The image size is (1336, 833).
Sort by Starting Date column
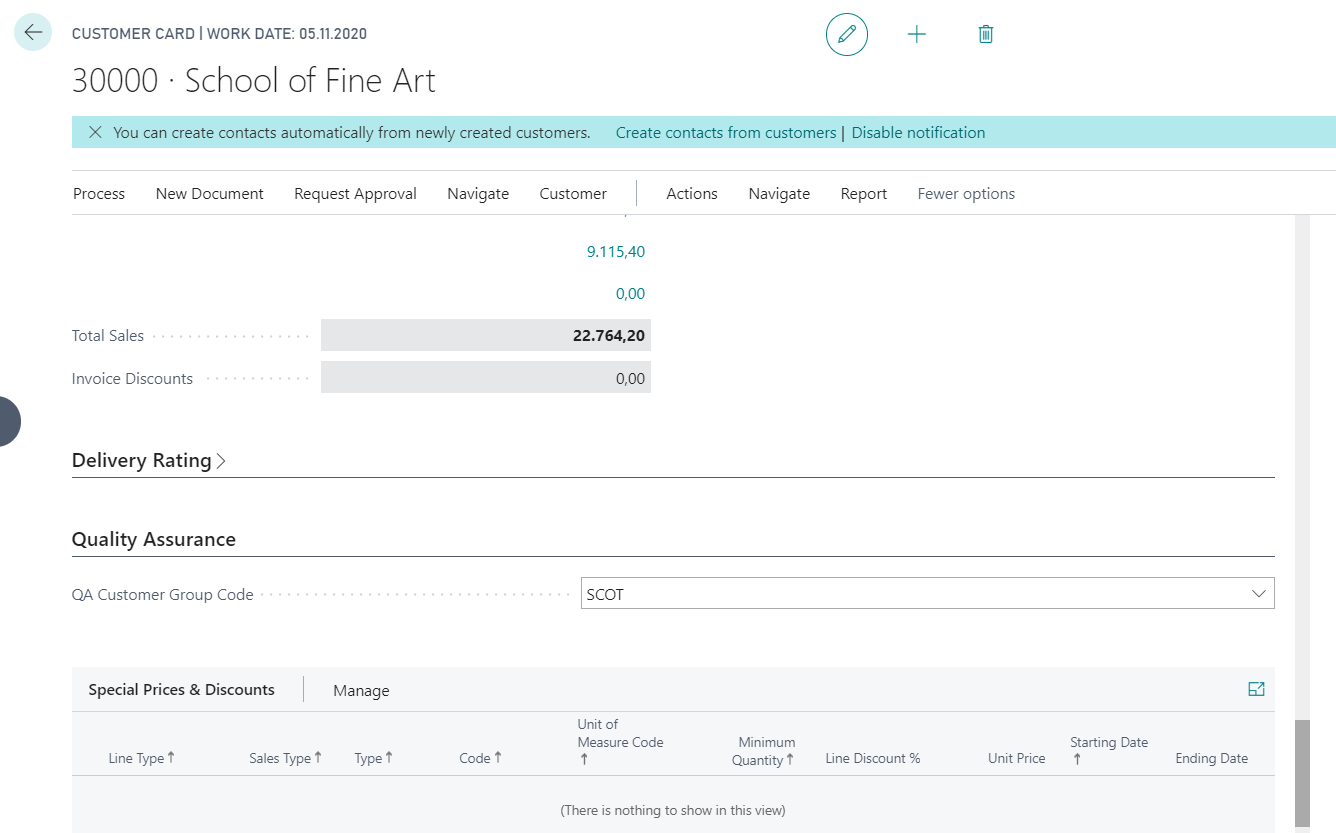click(x=1108, y=751)
